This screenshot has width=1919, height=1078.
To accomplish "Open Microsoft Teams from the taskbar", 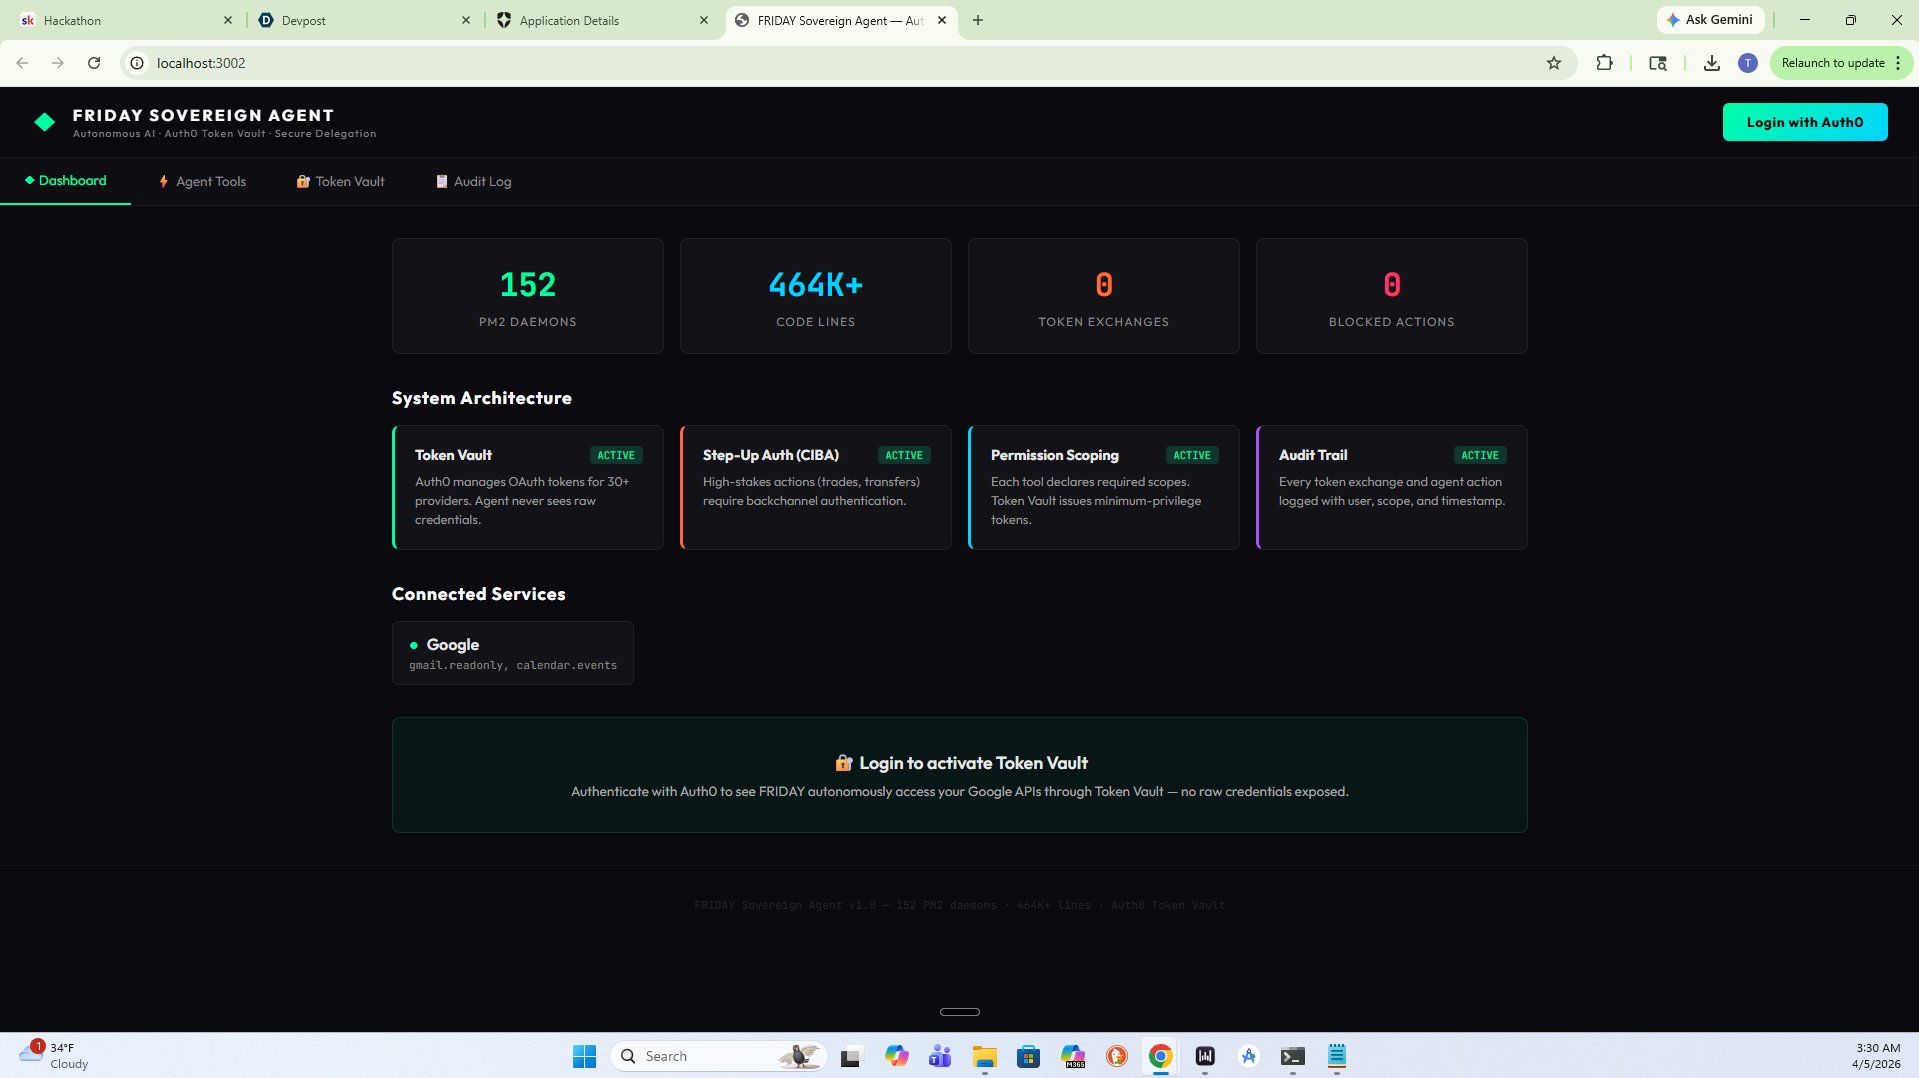I will (940, 1056).
